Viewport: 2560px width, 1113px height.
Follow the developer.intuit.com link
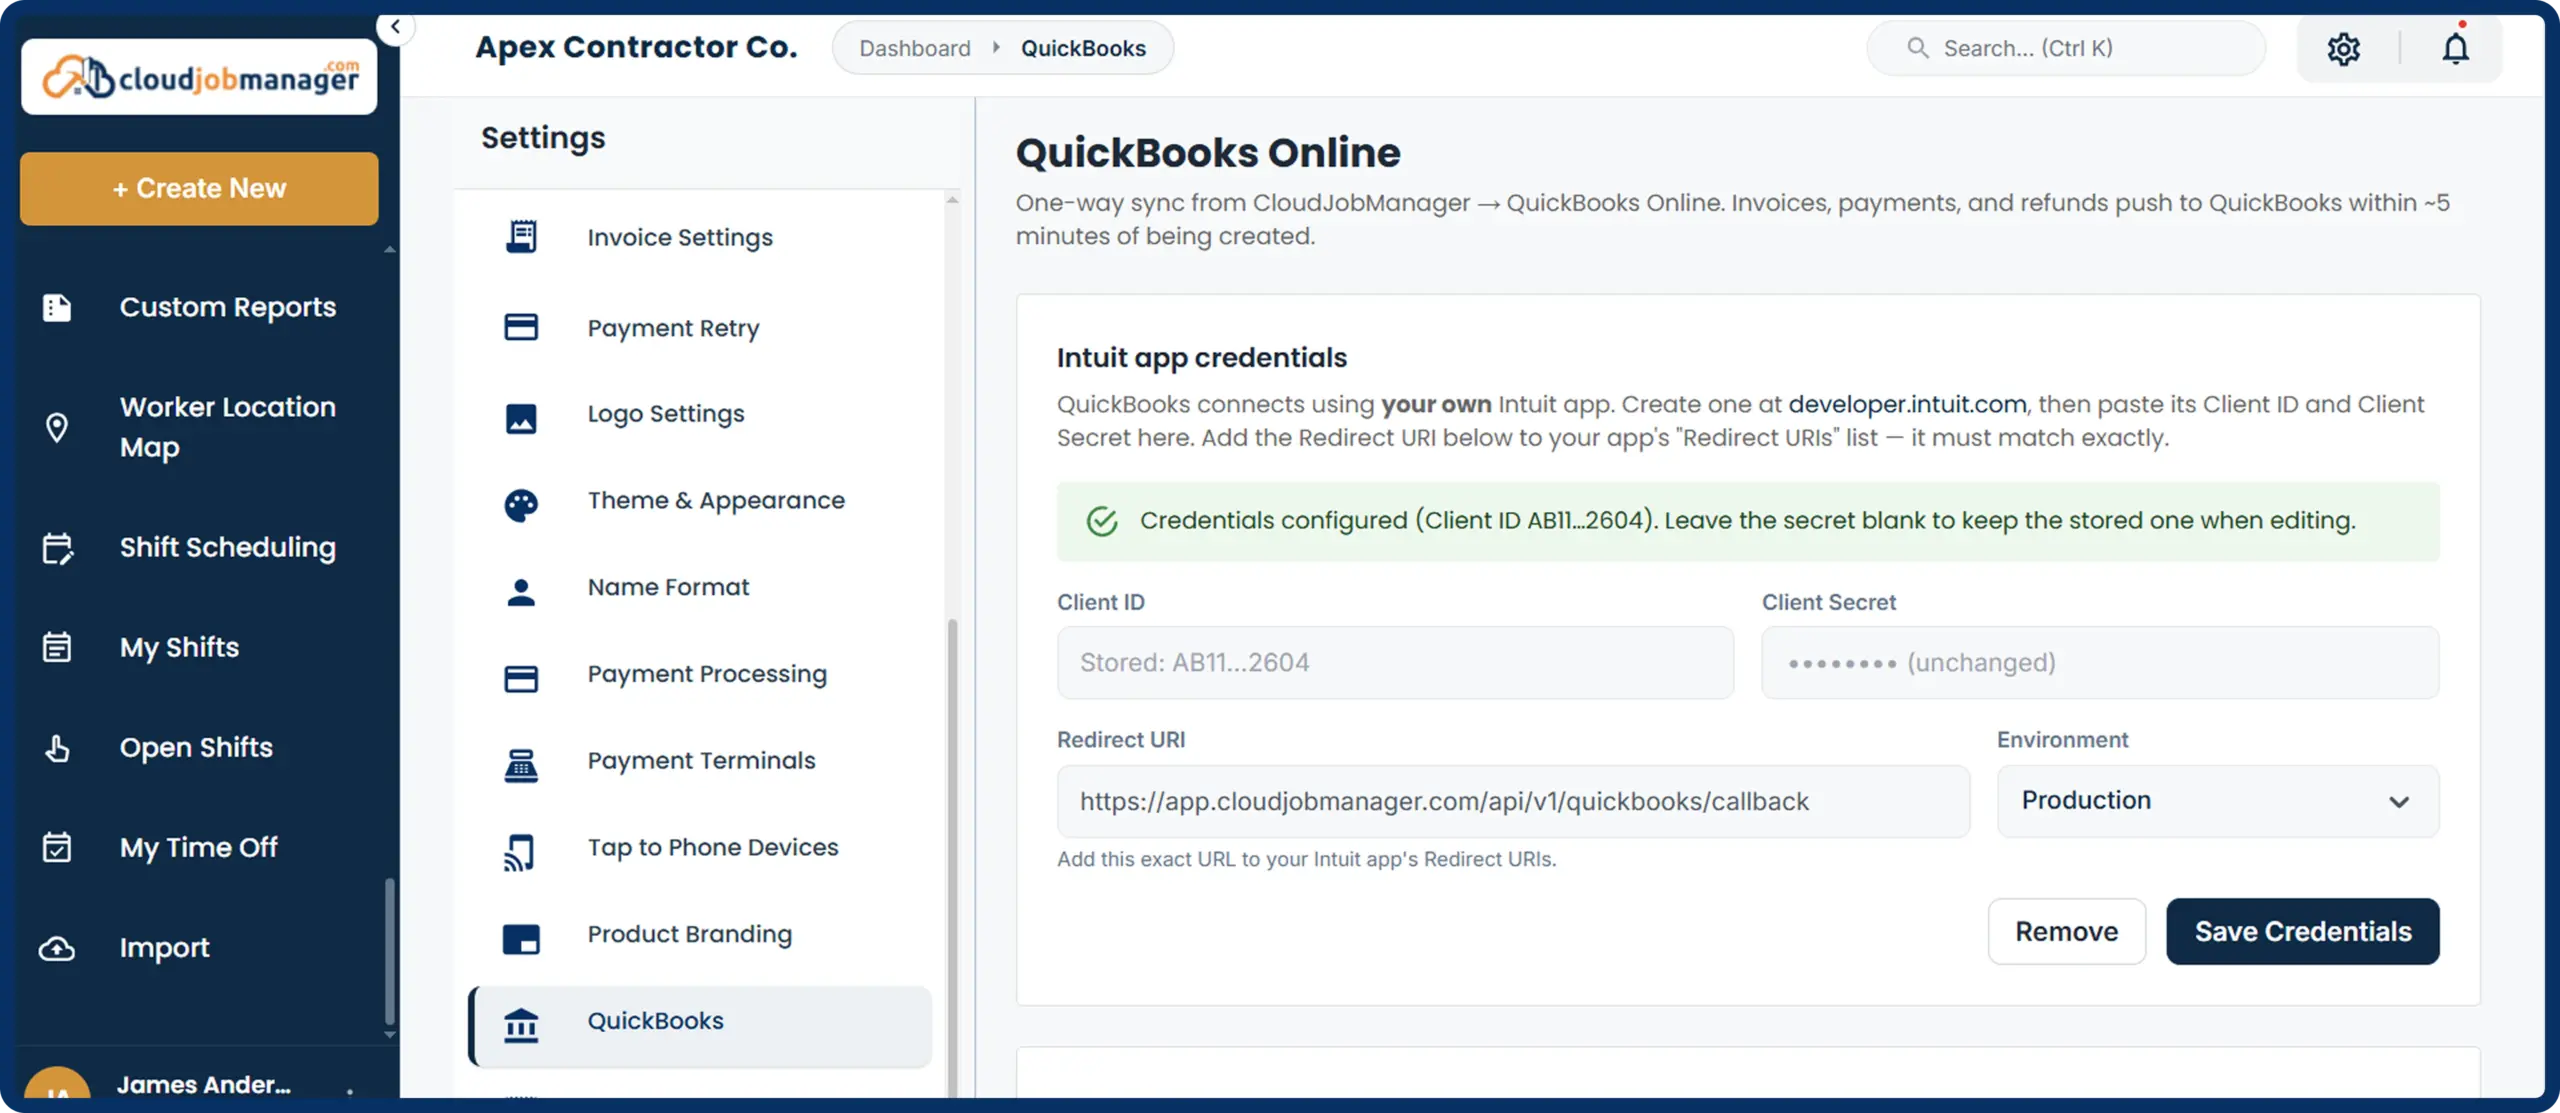pos(1907,404)
